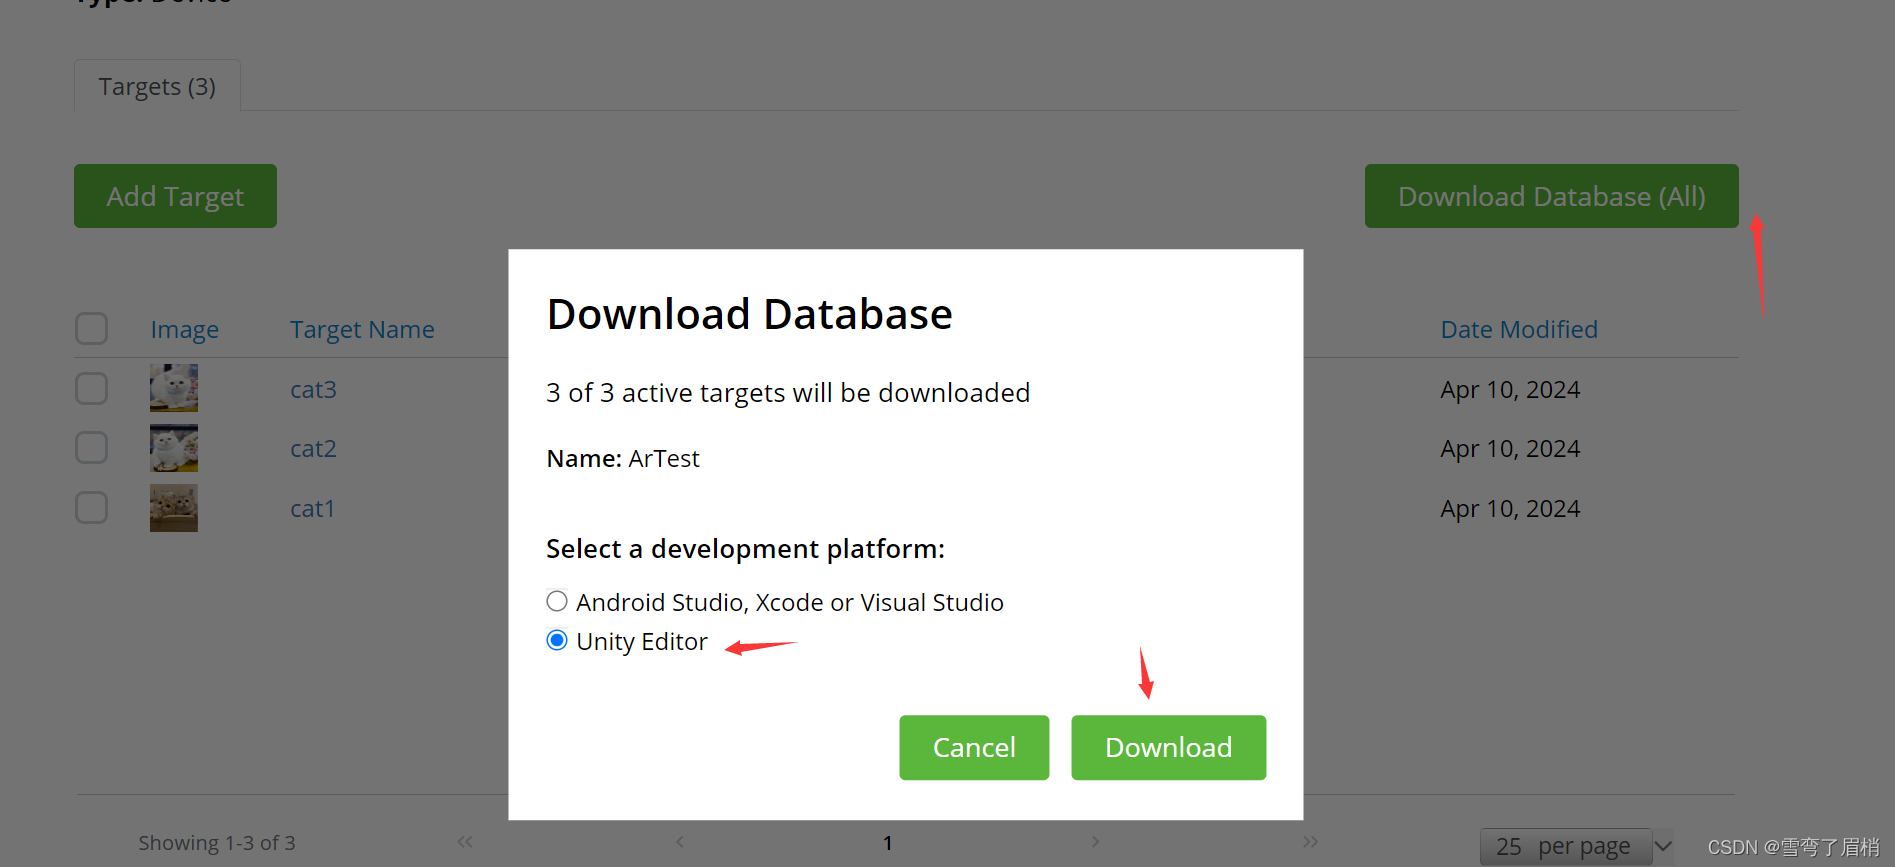Screen dimensions: 1895x867
Task: Click the cat2 thumbnail image
Action: (174, 448)
